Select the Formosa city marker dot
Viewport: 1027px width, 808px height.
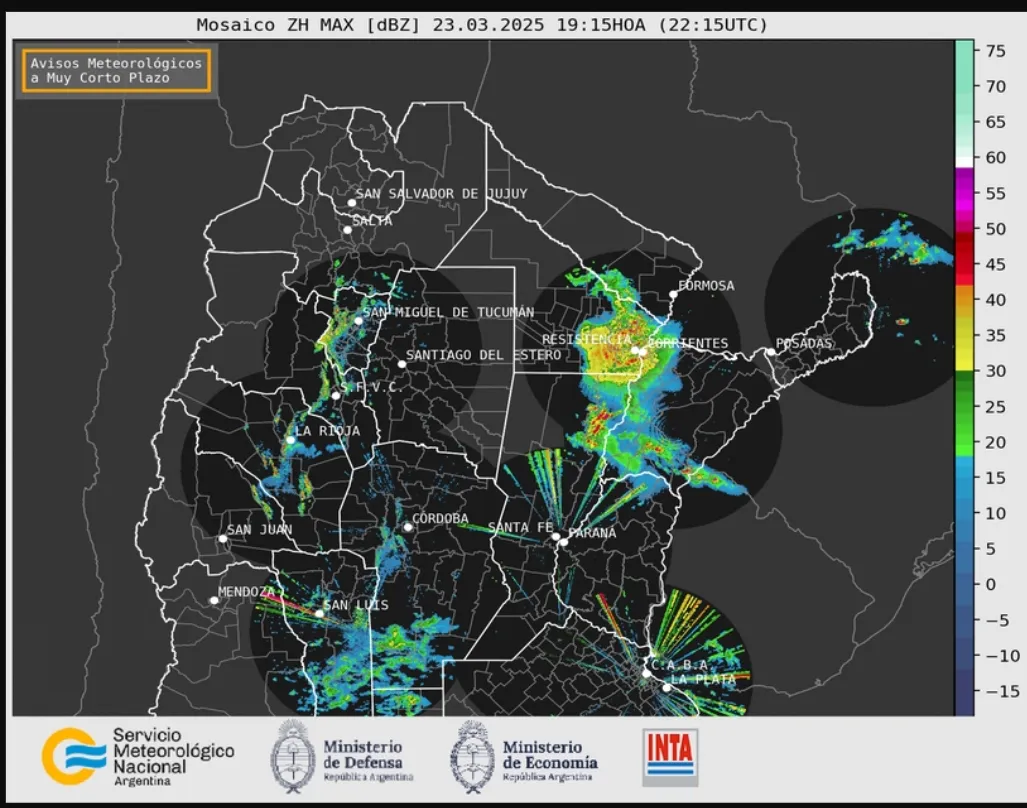(673, 295)
